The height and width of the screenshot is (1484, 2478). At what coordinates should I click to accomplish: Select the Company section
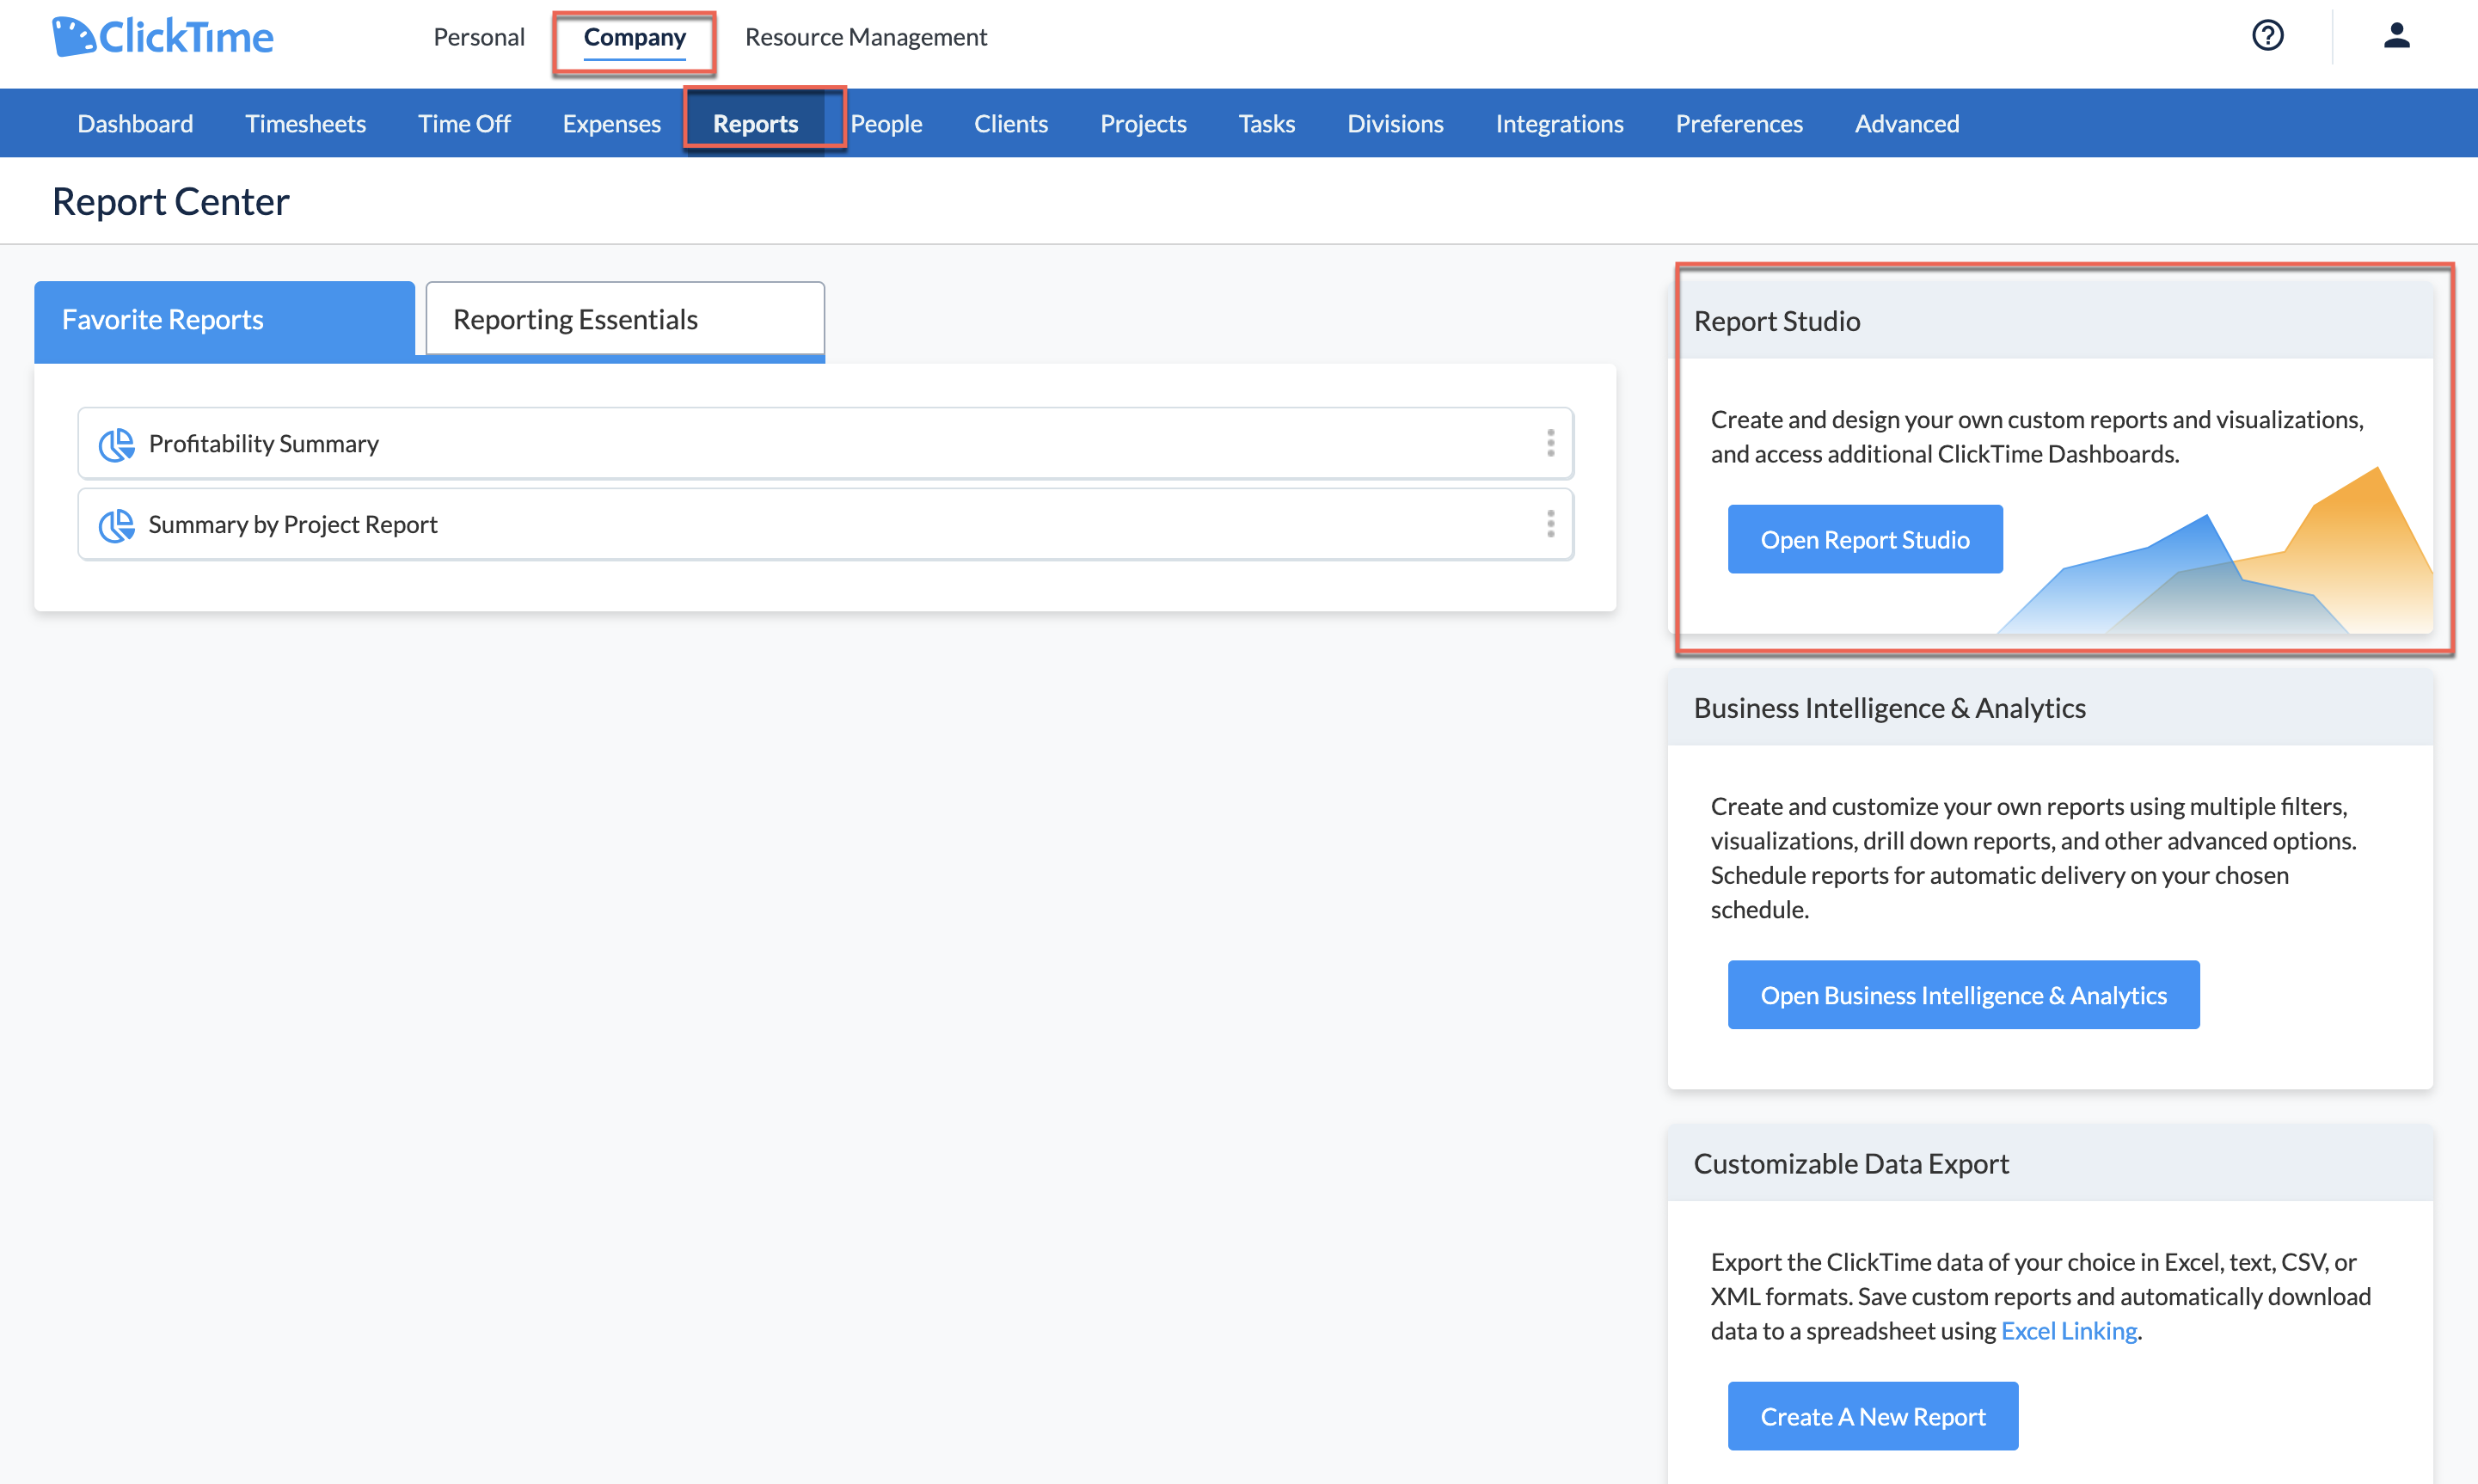(x=635, y=38)
